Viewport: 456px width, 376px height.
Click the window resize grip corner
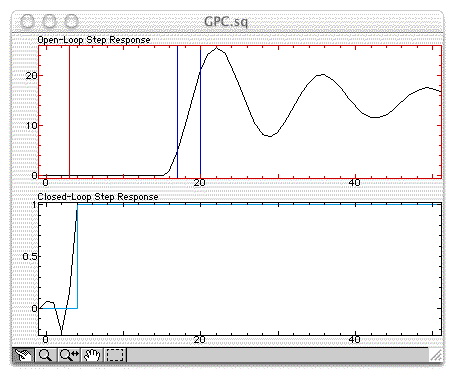436,355
